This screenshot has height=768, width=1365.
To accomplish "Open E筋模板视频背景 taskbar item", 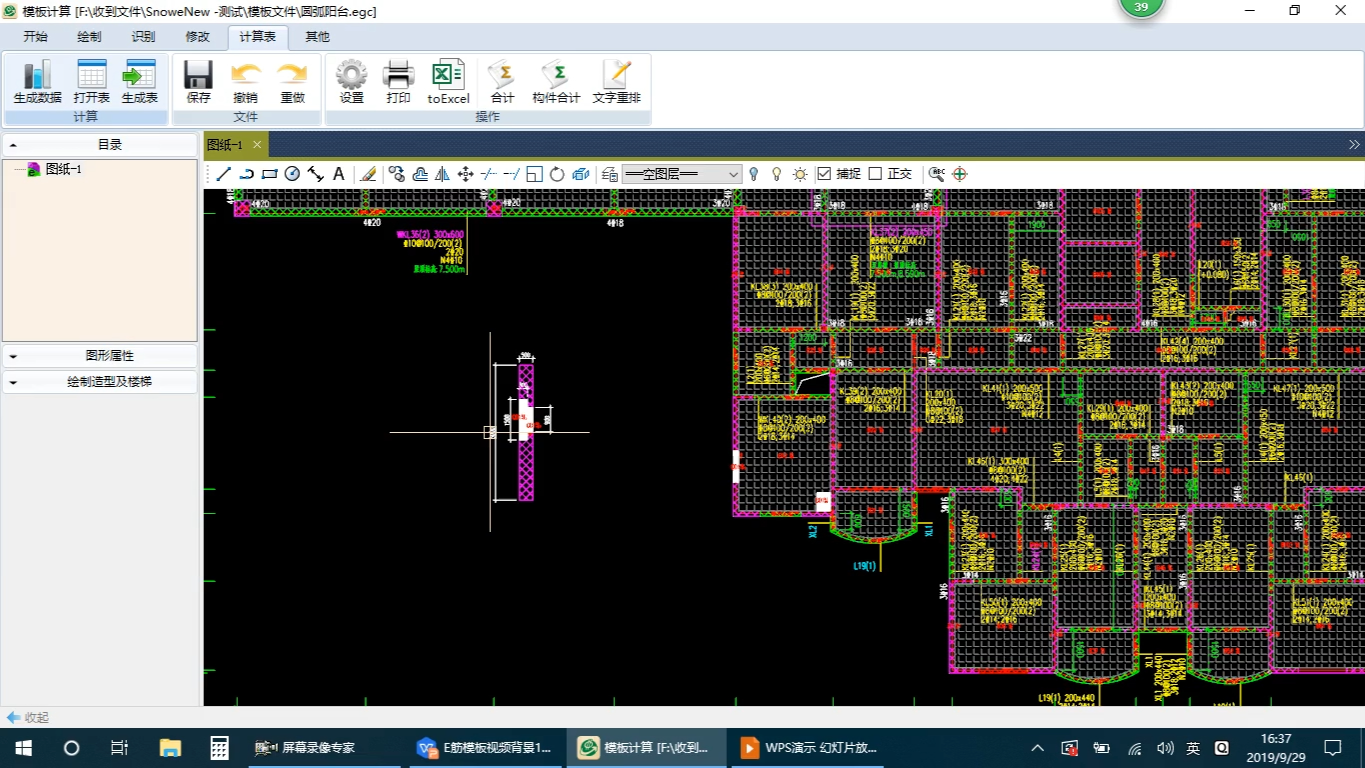I will [x=486, y=748].
